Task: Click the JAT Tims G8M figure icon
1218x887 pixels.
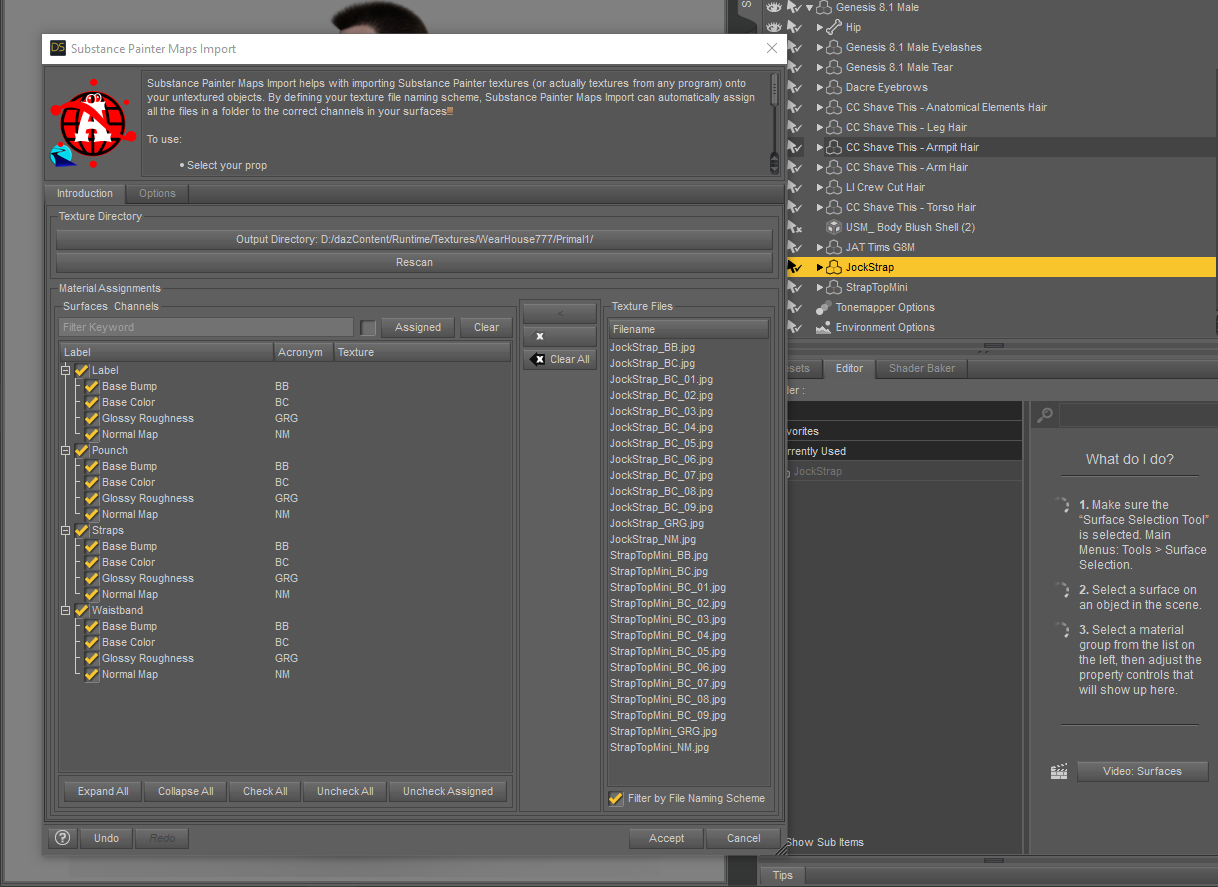Action: pyautogui.click(x=834, y=247)
